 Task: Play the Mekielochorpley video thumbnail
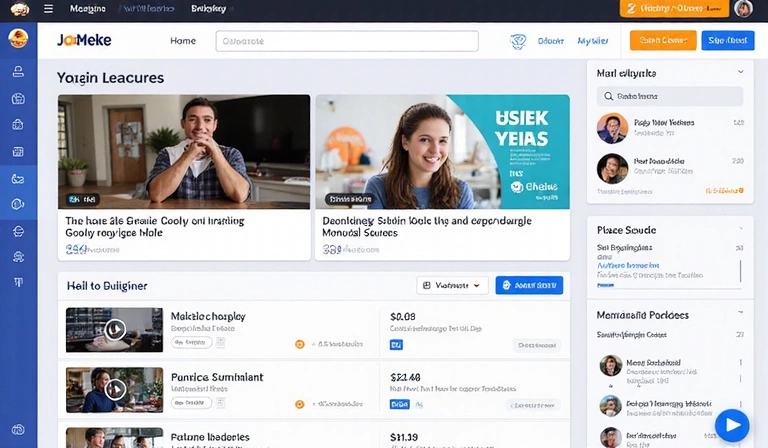click(115, 330)
